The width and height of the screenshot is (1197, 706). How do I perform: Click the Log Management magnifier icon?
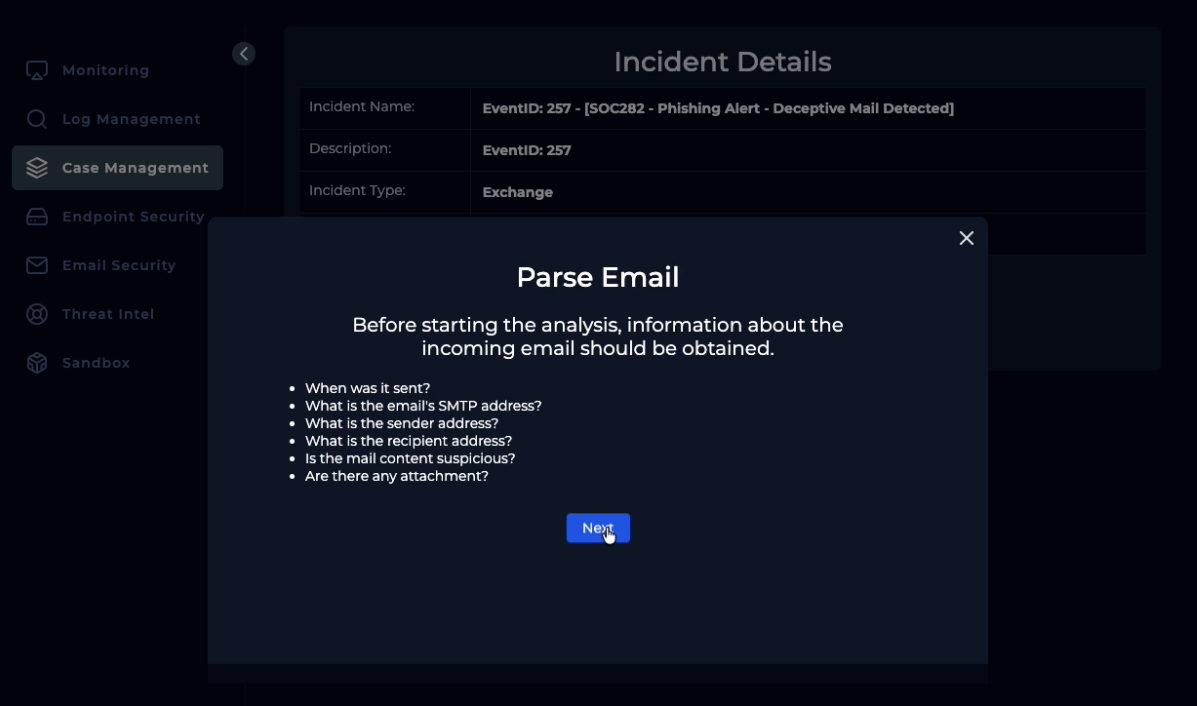(x=37, y=119)
